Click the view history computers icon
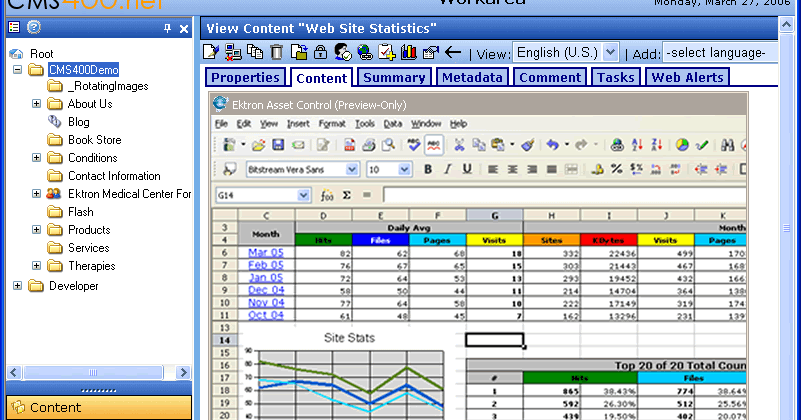 point(233,52)
